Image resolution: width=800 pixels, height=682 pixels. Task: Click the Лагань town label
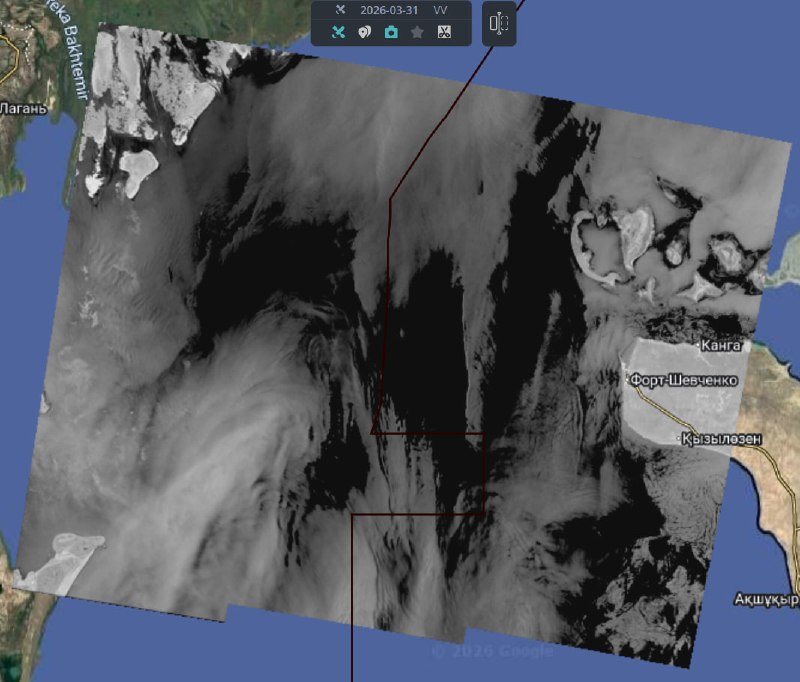point(22,108)
